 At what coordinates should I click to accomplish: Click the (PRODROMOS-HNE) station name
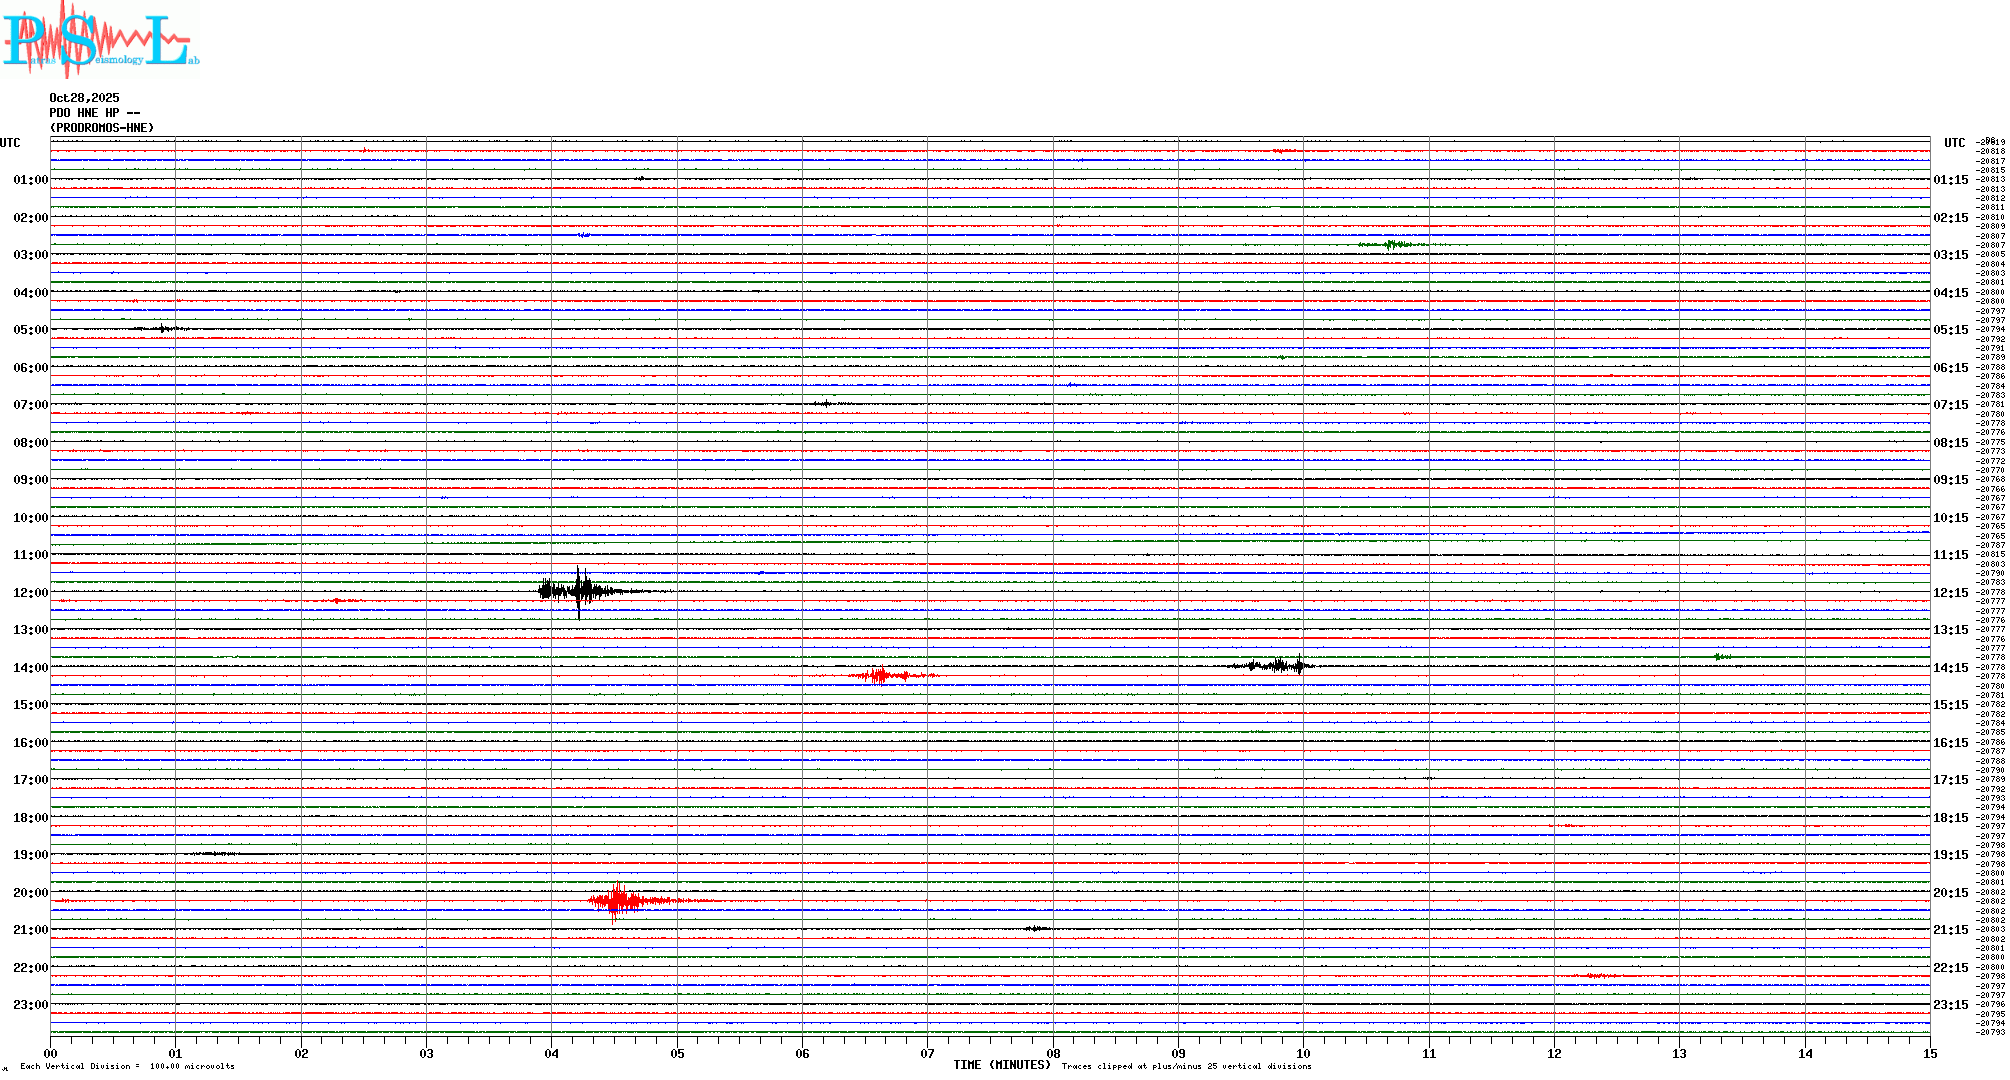(x=102, y=128)
